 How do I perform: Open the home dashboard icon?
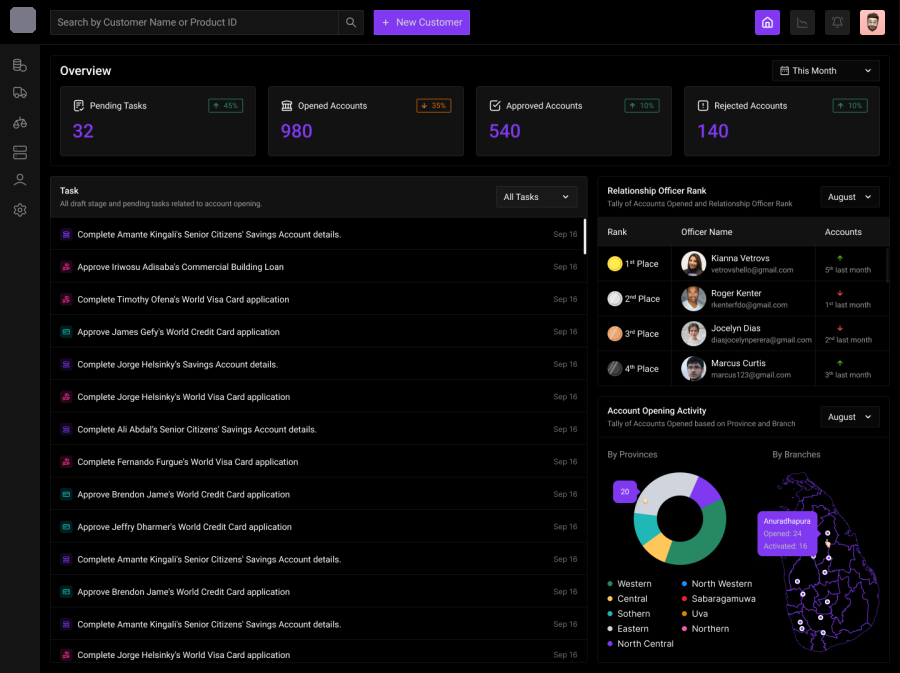pyautogui.click(x=767, y=22)
